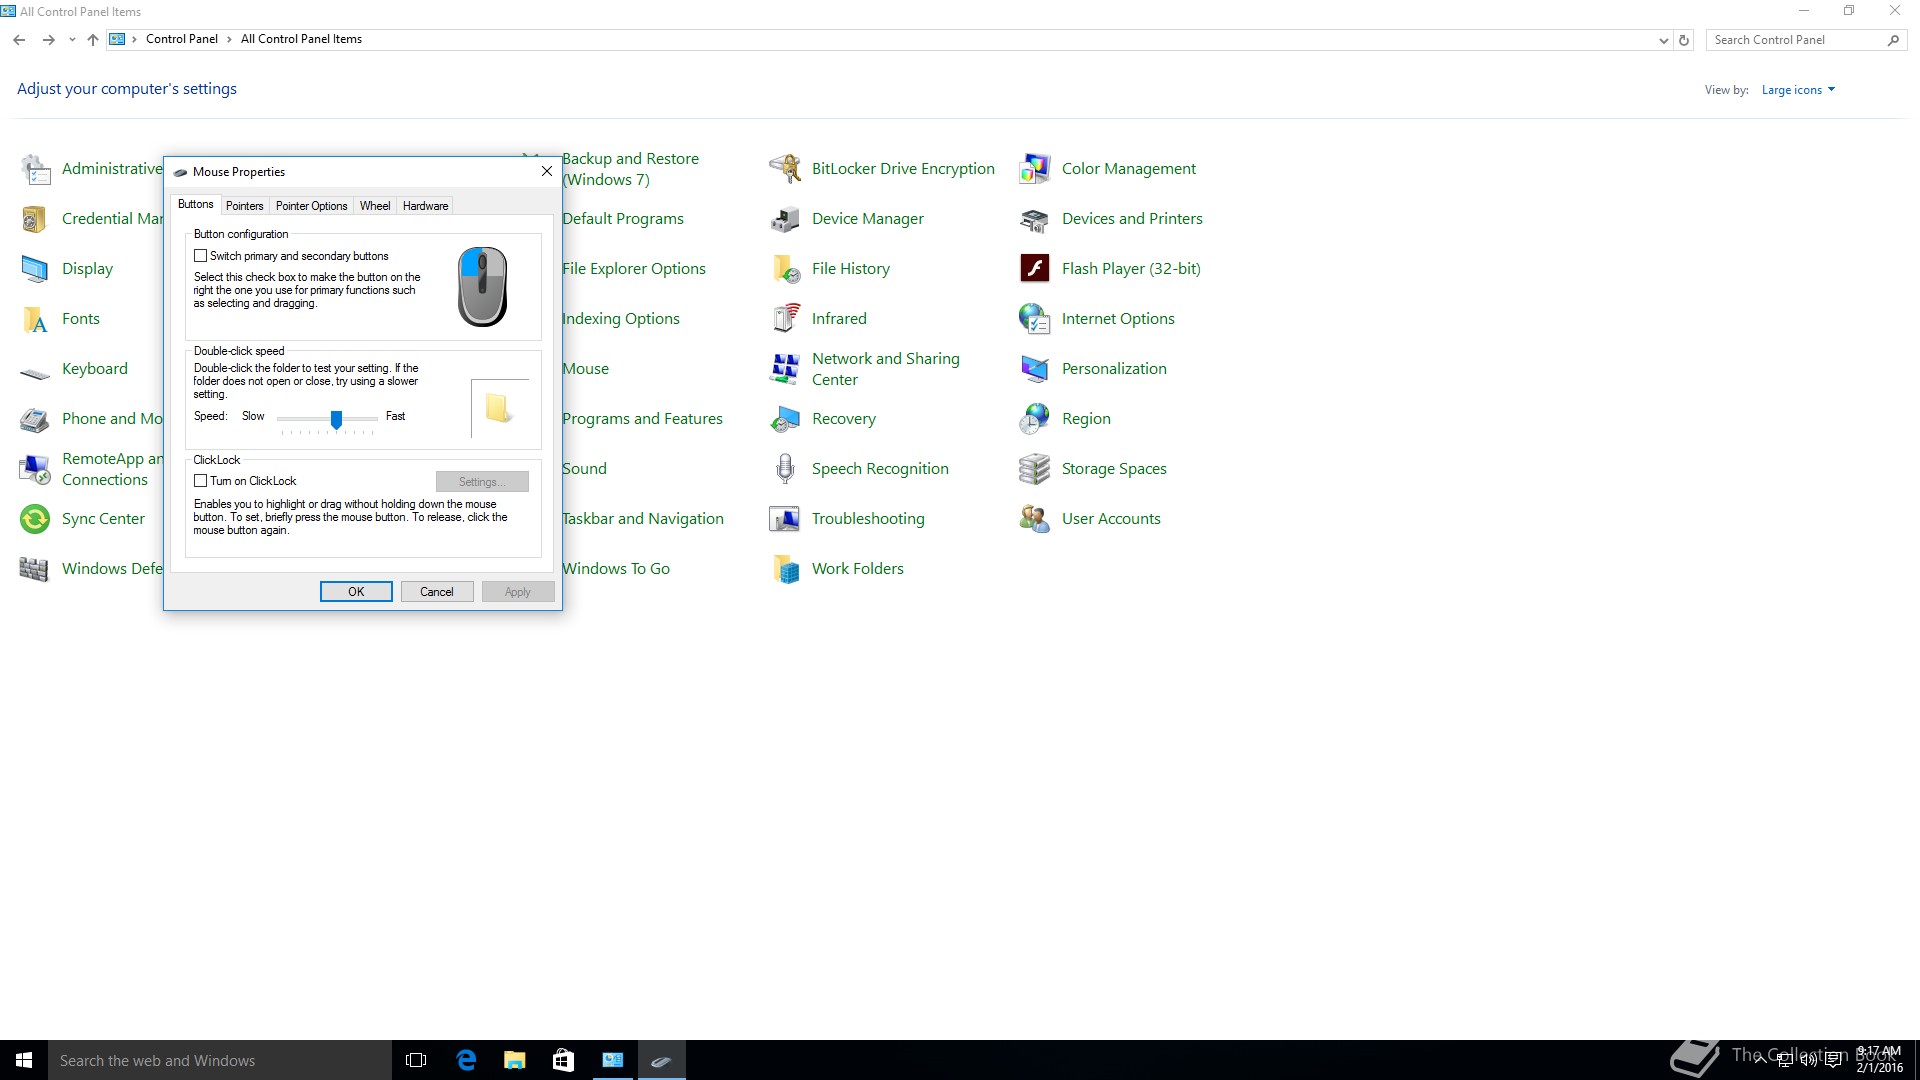1920x1080 pixels.
Task: Open the User Accounts icon
Action: click(x=1035, y=519)
